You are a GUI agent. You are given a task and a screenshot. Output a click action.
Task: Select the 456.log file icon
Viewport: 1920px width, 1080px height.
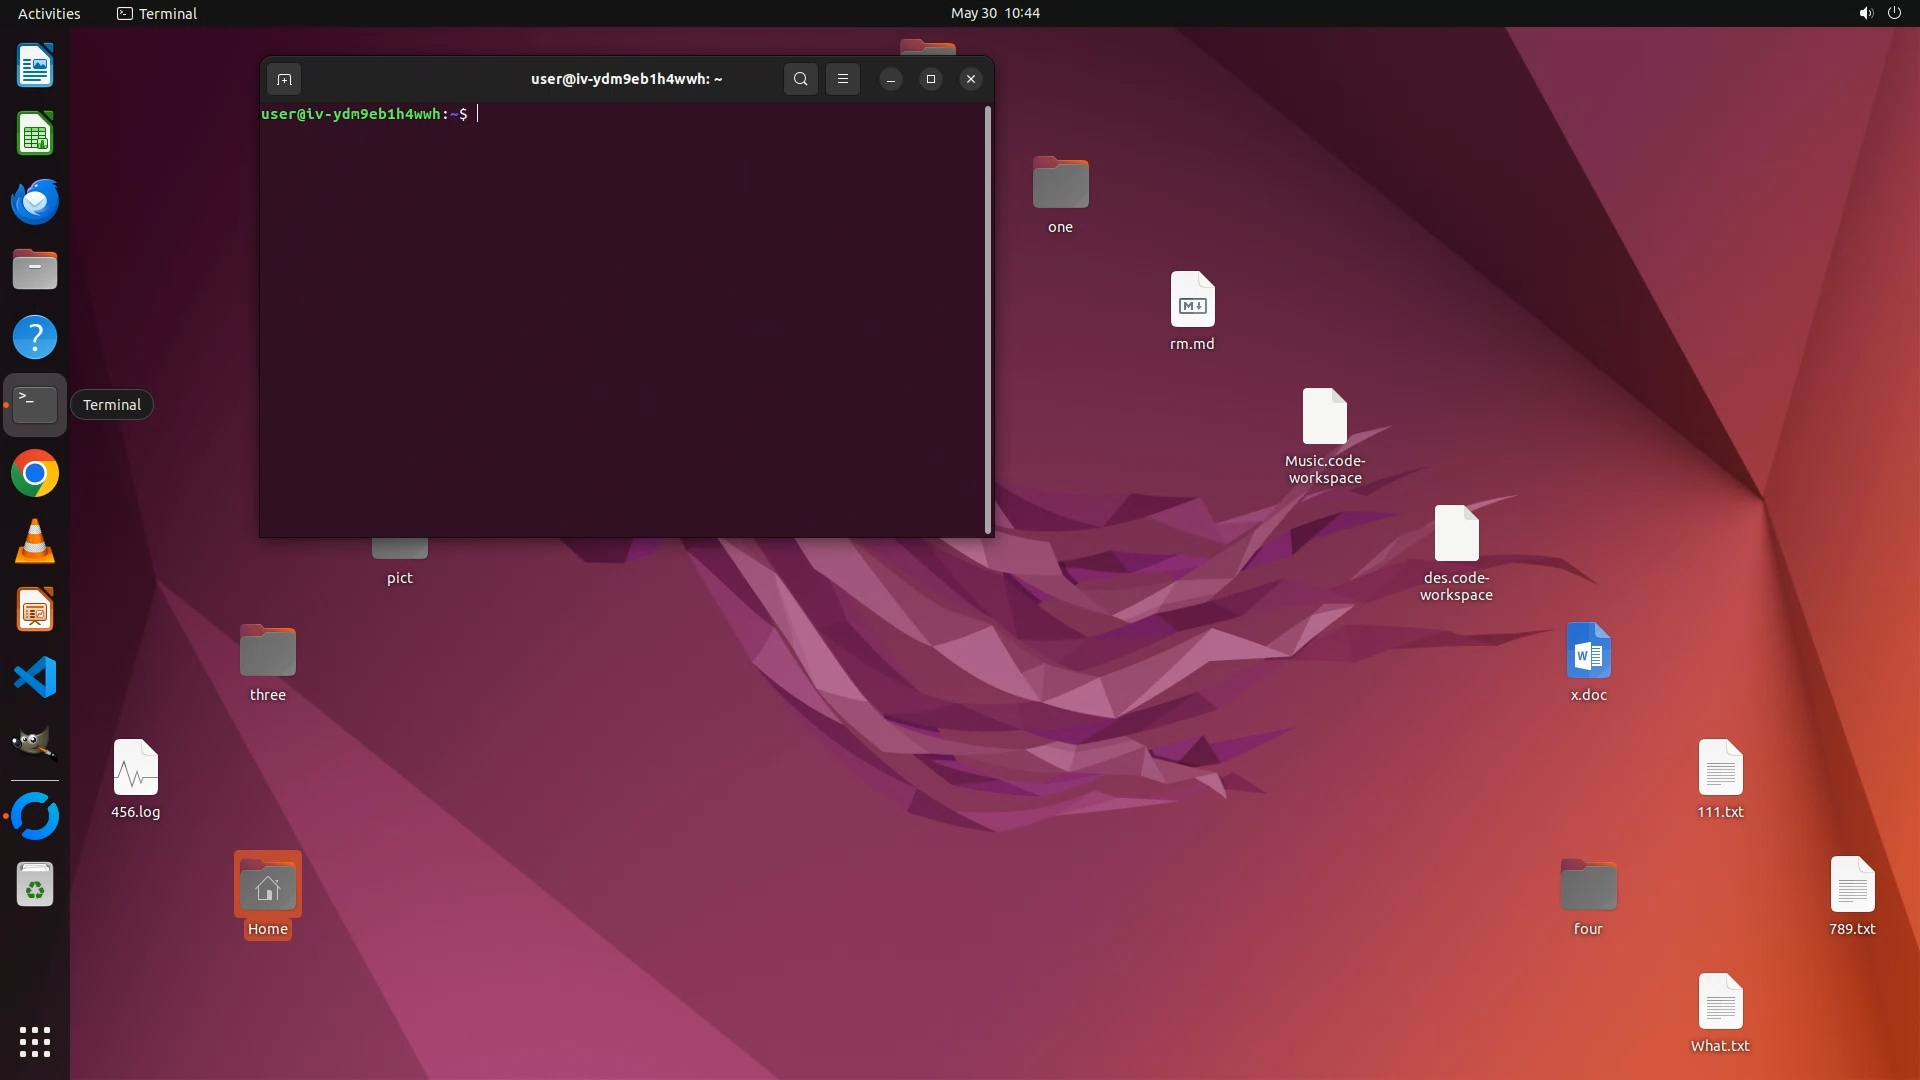(x=135, y=768)
